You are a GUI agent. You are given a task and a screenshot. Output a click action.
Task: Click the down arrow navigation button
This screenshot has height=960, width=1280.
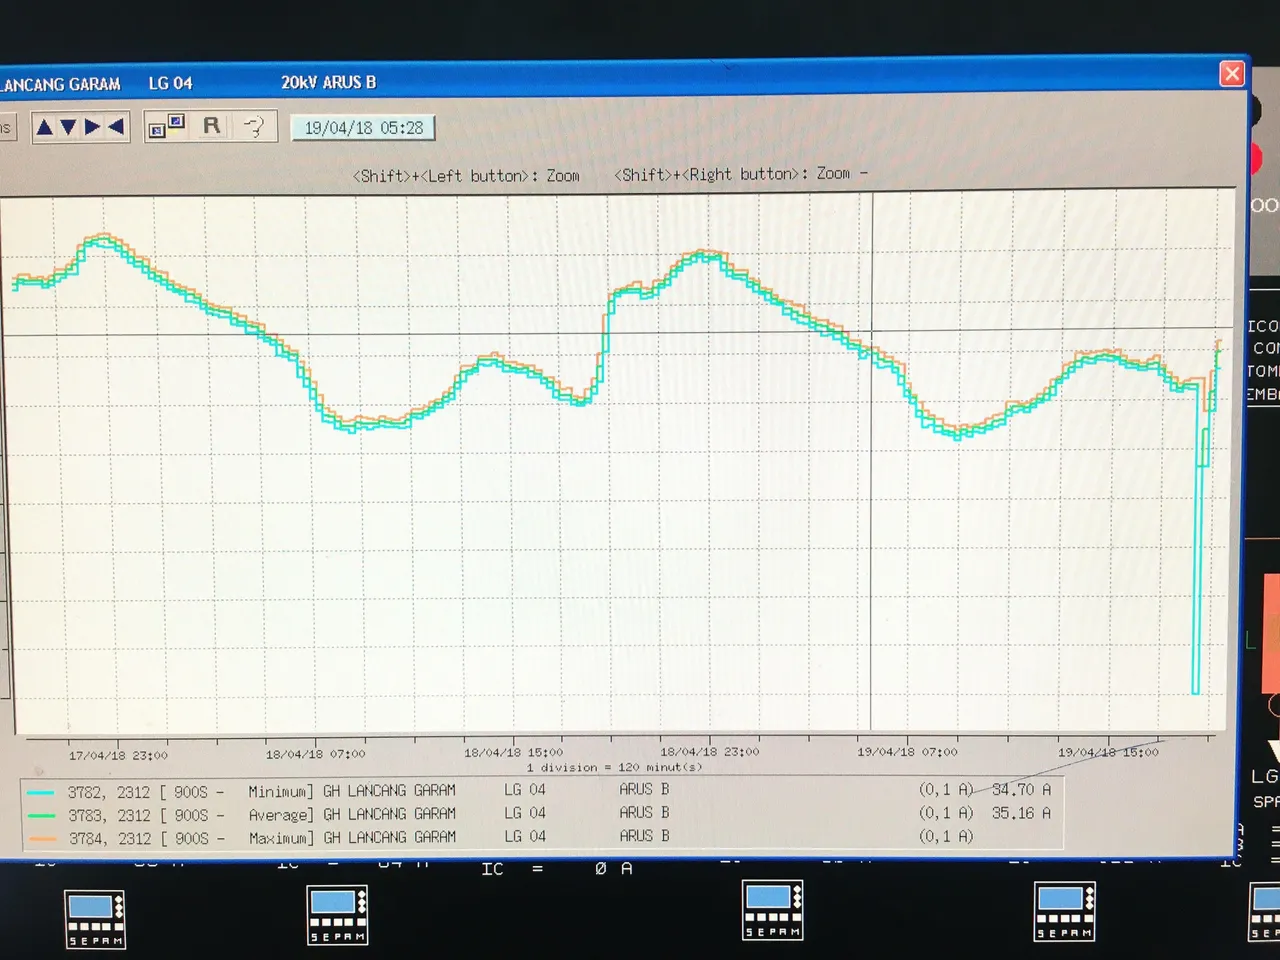(x=68, y=127)
